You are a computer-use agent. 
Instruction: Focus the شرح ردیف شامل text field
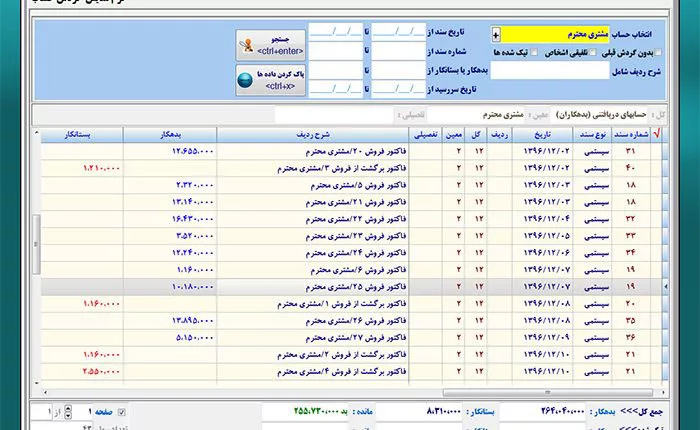tap(550, 71)
